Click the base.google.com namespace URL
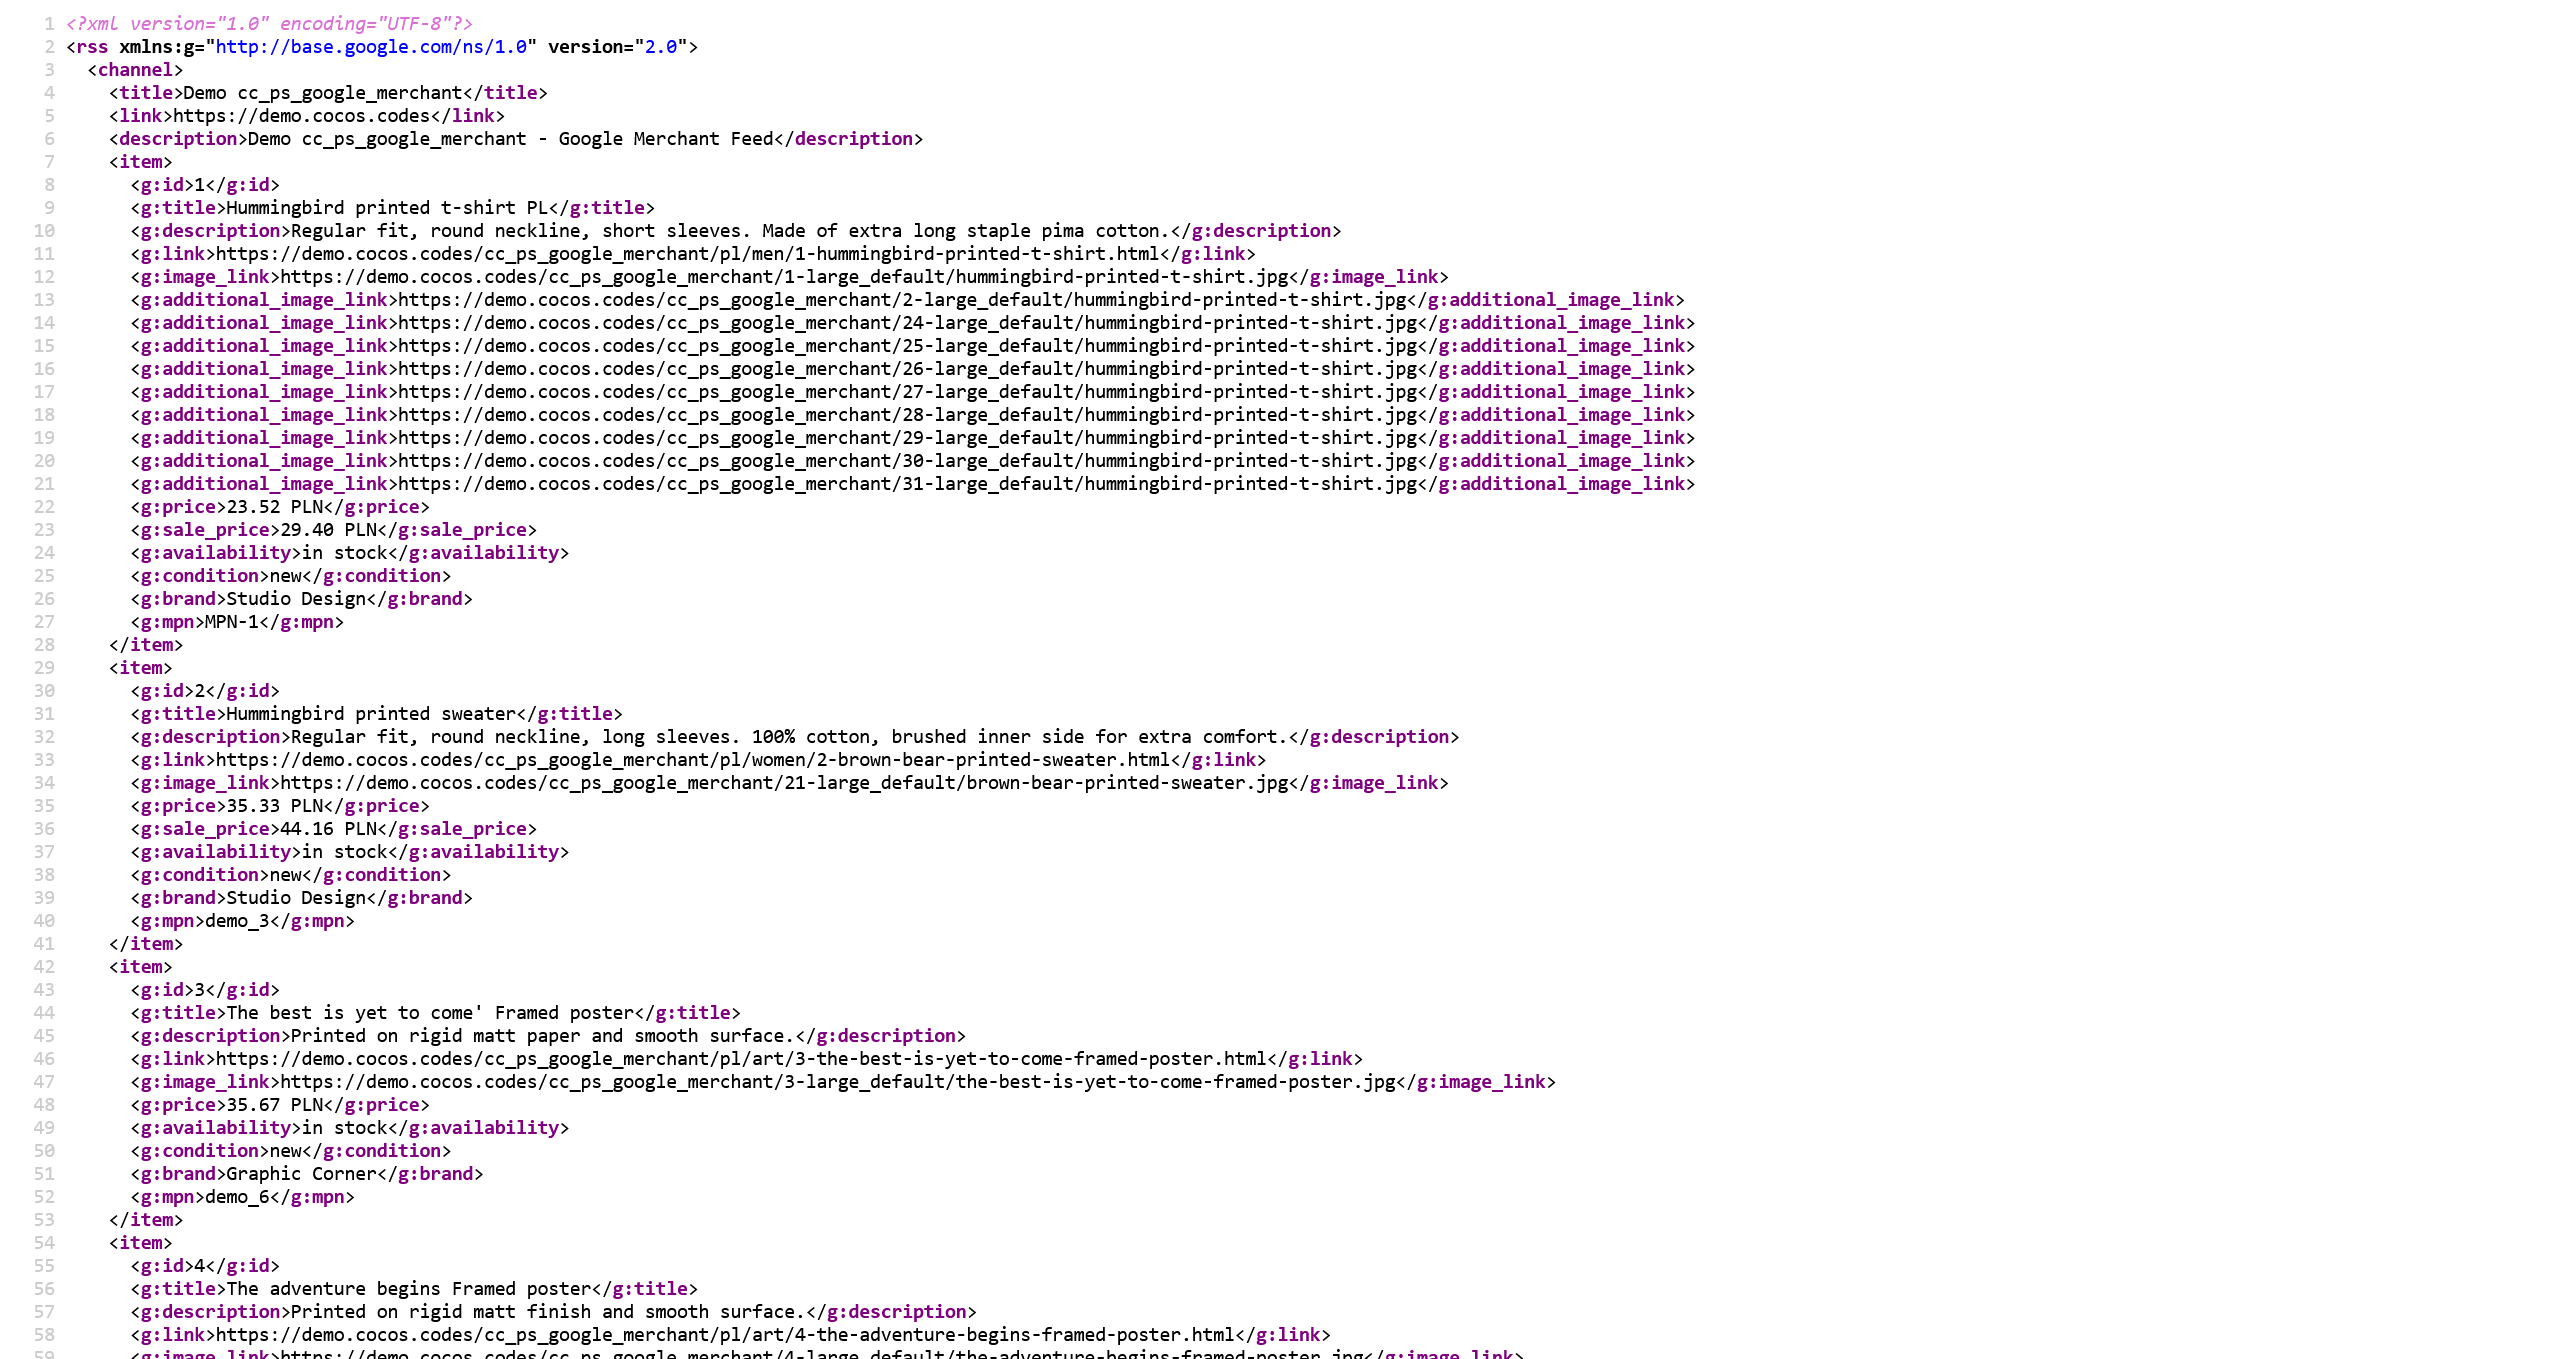This screenshot has height=1359, width=2560. [x=371, y=47]
